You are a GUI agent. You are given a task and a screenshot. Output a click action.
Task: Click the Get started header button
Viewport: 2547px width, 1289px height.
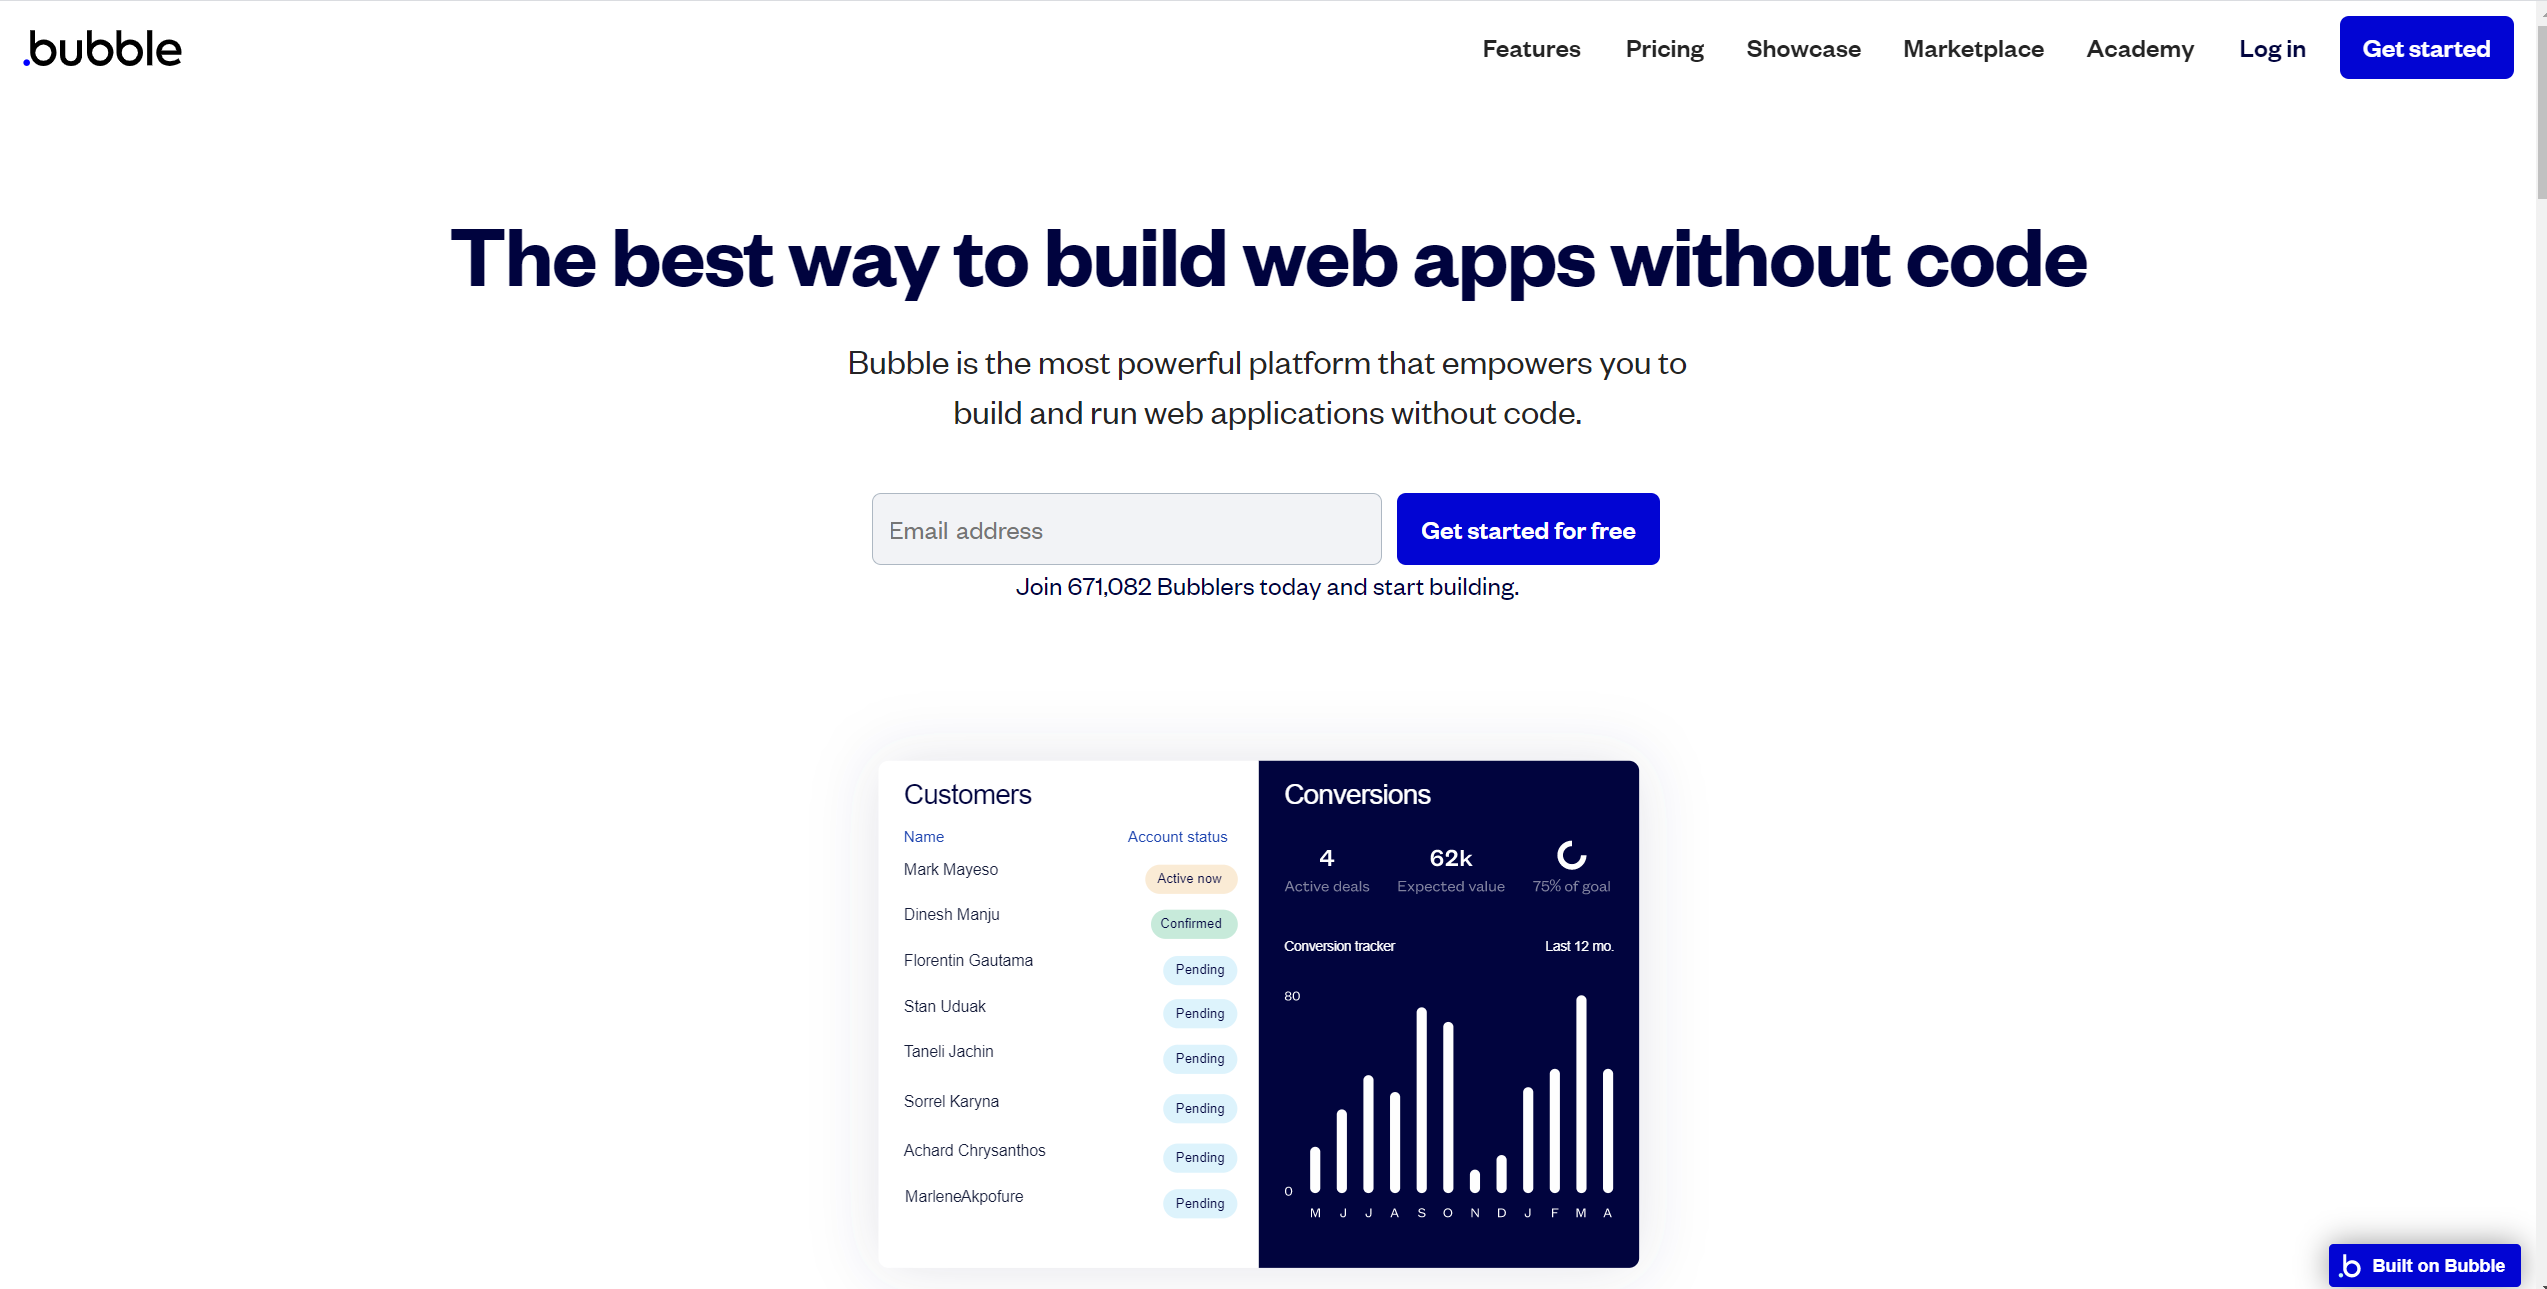coord(2426,48)
